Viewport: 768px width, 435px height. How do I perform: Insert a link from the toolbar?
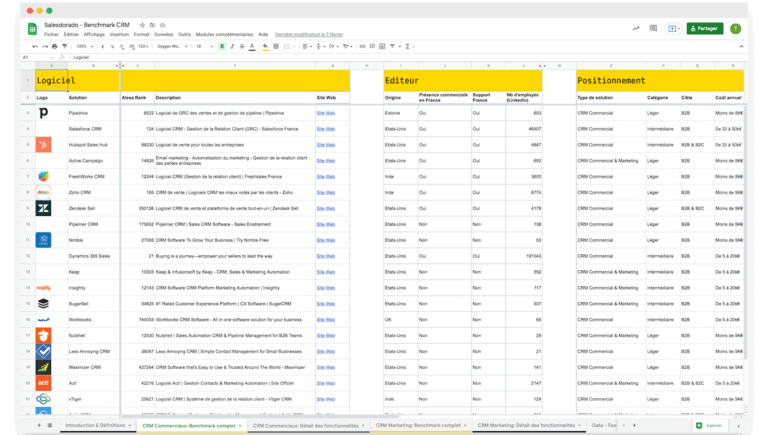point(362,47)
